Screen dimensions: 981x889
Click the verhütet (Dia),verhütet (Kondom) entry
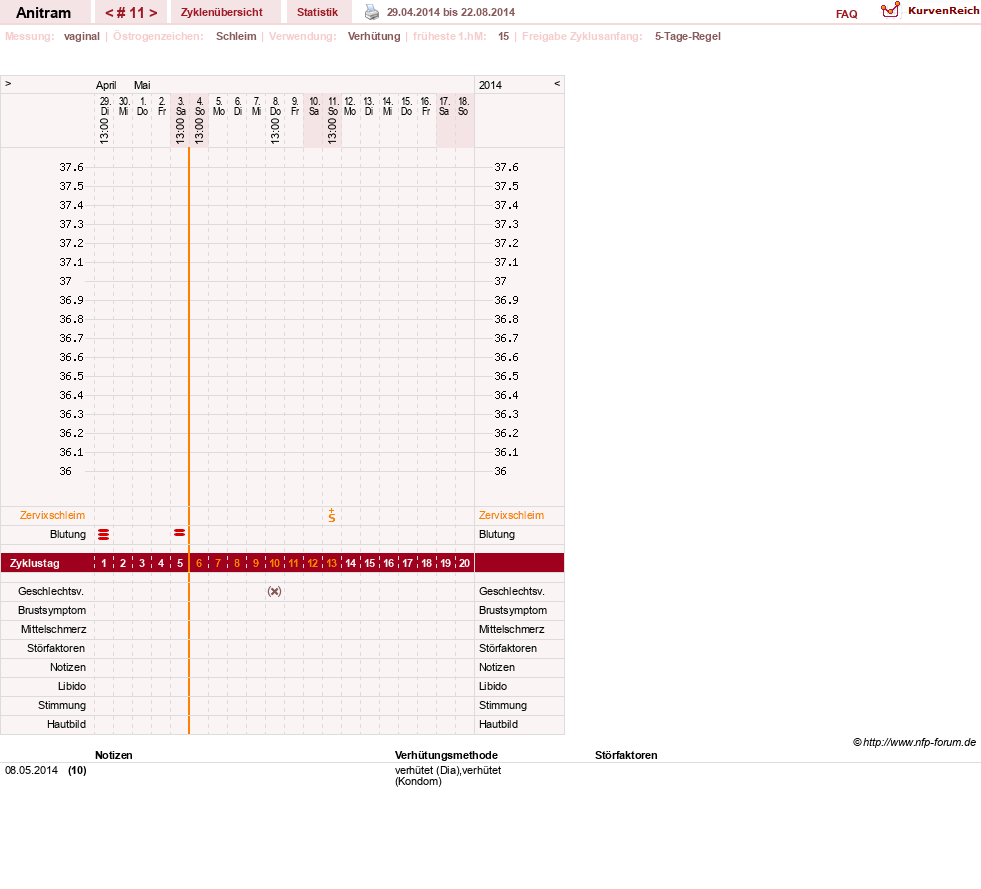448,776
